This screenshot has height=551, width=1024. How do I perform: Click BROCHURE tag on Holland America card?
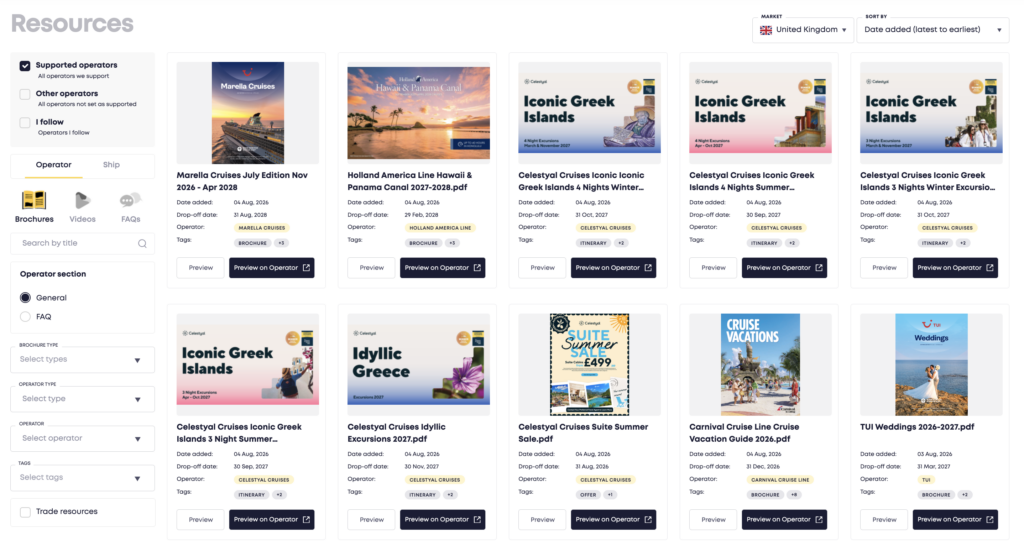click(x=423, y=243)
